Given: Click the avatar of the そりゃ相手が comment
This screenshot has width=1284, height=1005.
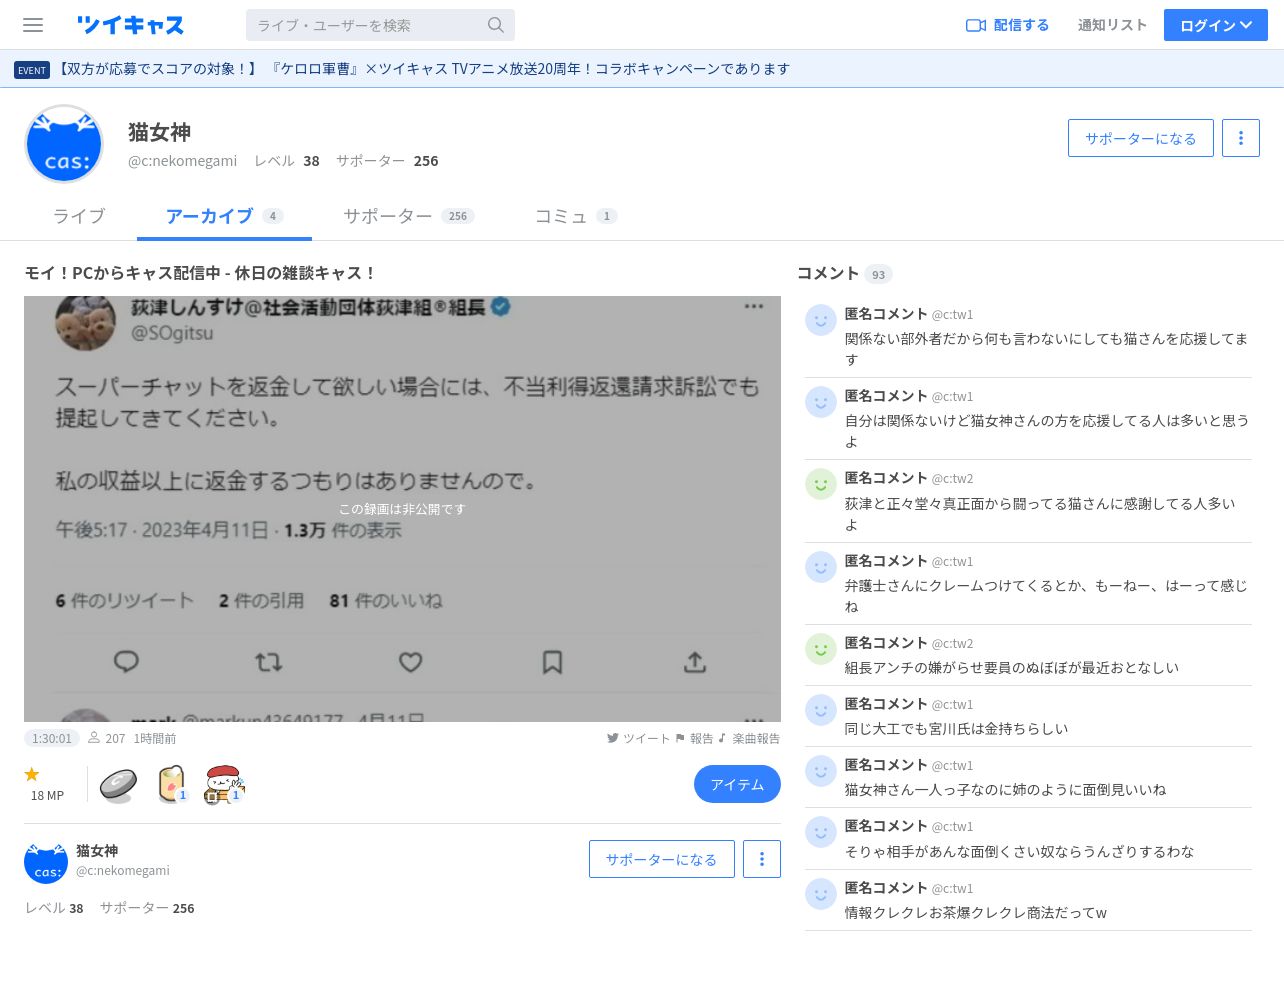Looking at the screenshot, I should pyautogui.click(x=821, y=832).
